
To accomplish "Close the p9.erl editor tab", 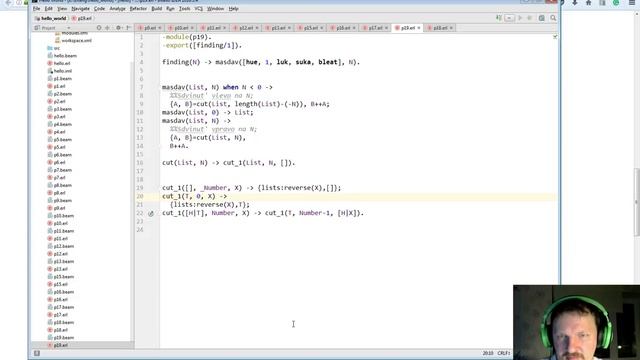I will tap(160, 28).
